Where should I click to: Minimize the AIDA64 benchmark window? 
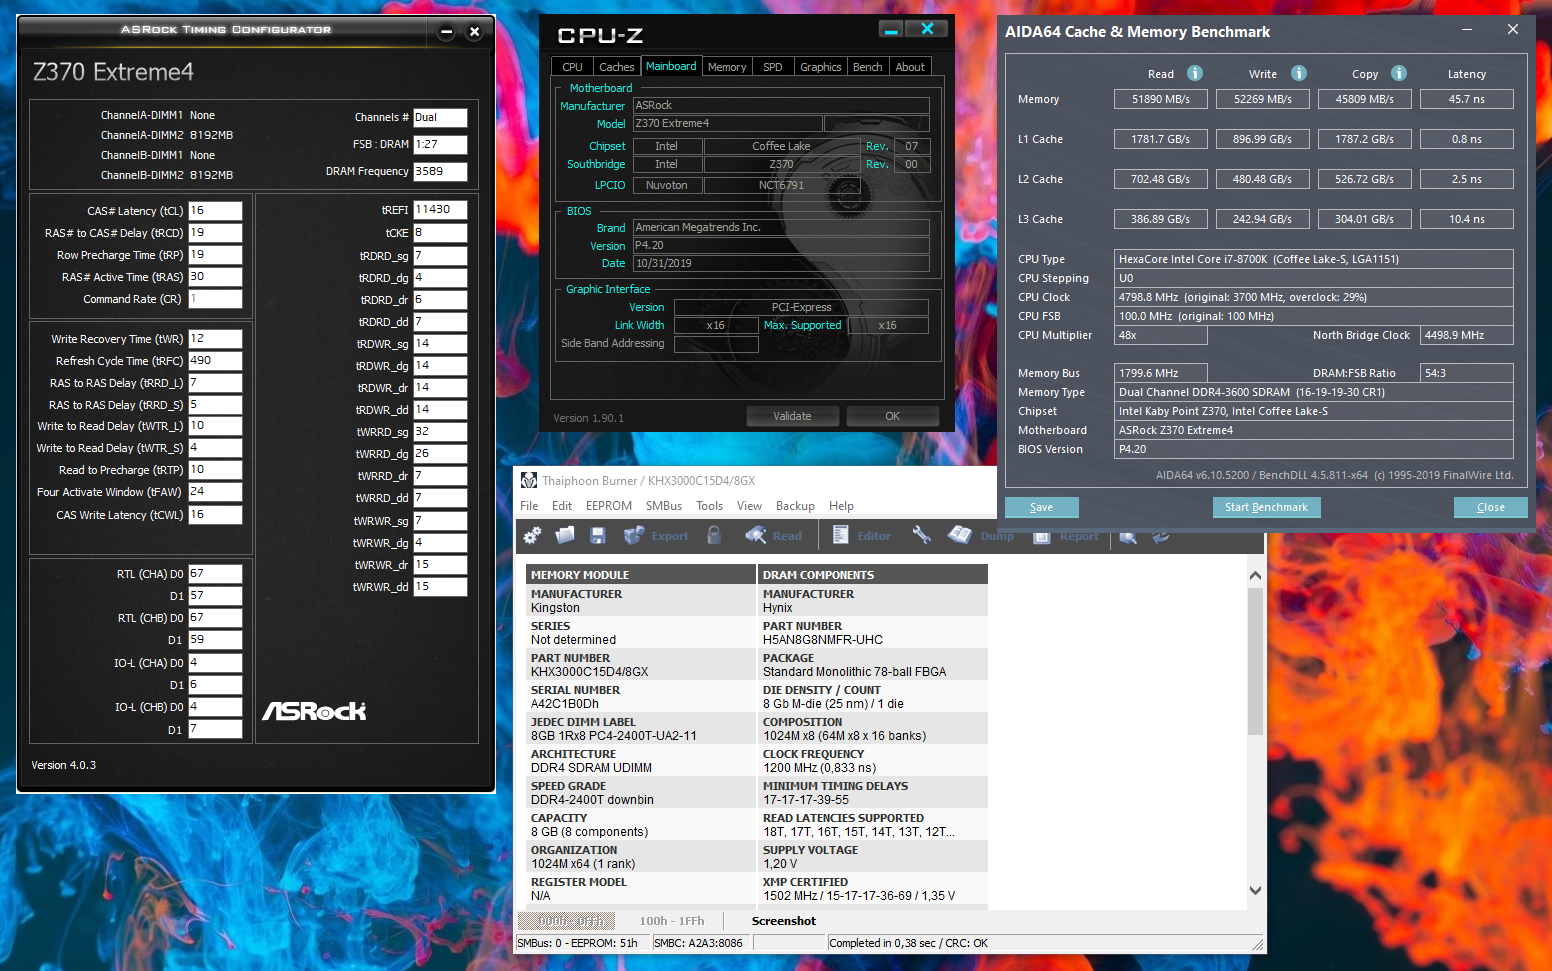1467,30
